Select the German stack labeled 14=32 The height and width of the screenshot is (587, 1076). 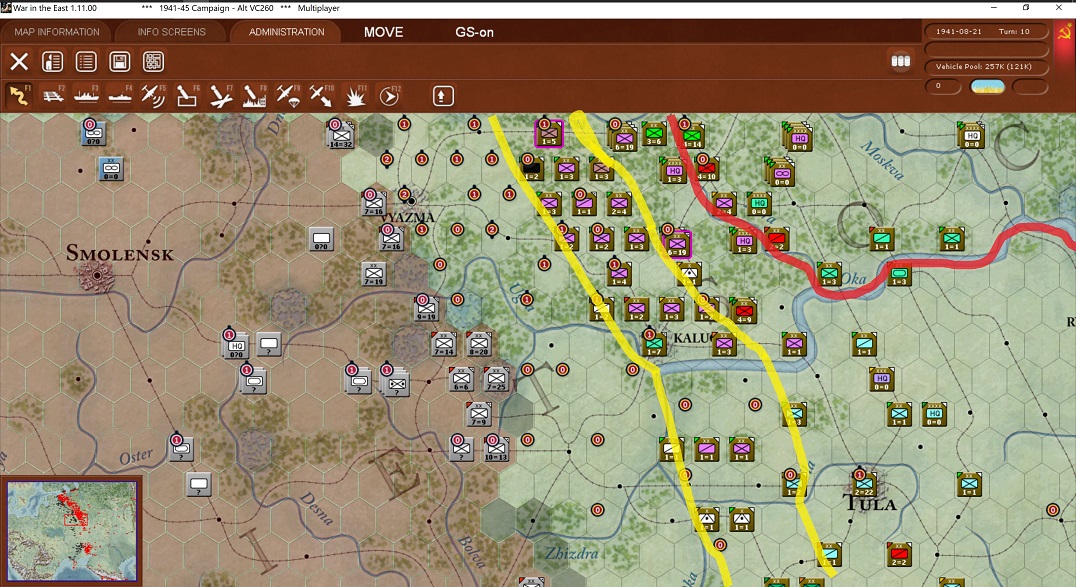tap(341, 135)
